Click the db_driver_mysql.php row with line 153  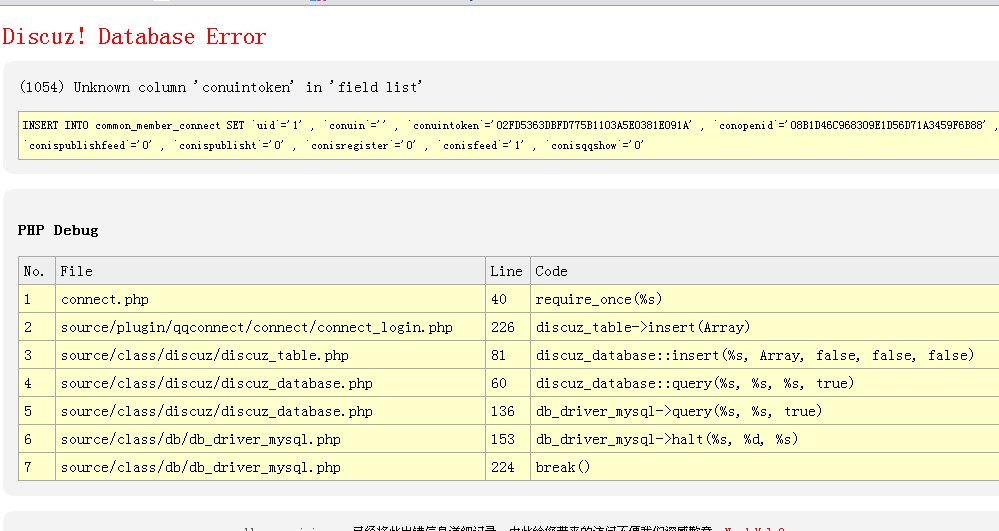click(201, 439)
